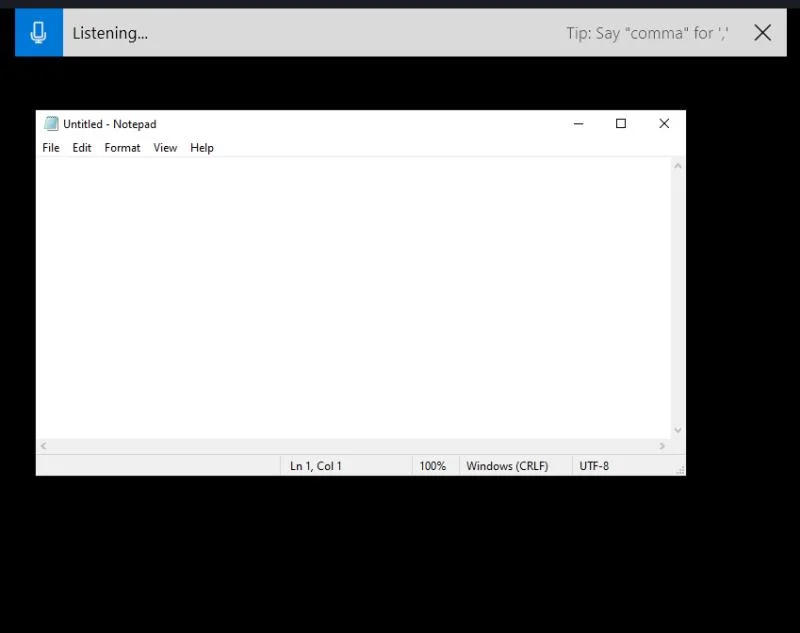800x633 pixels.
Task: Click the 'UTF-8' encoding status entry
Action: (594, 466)
